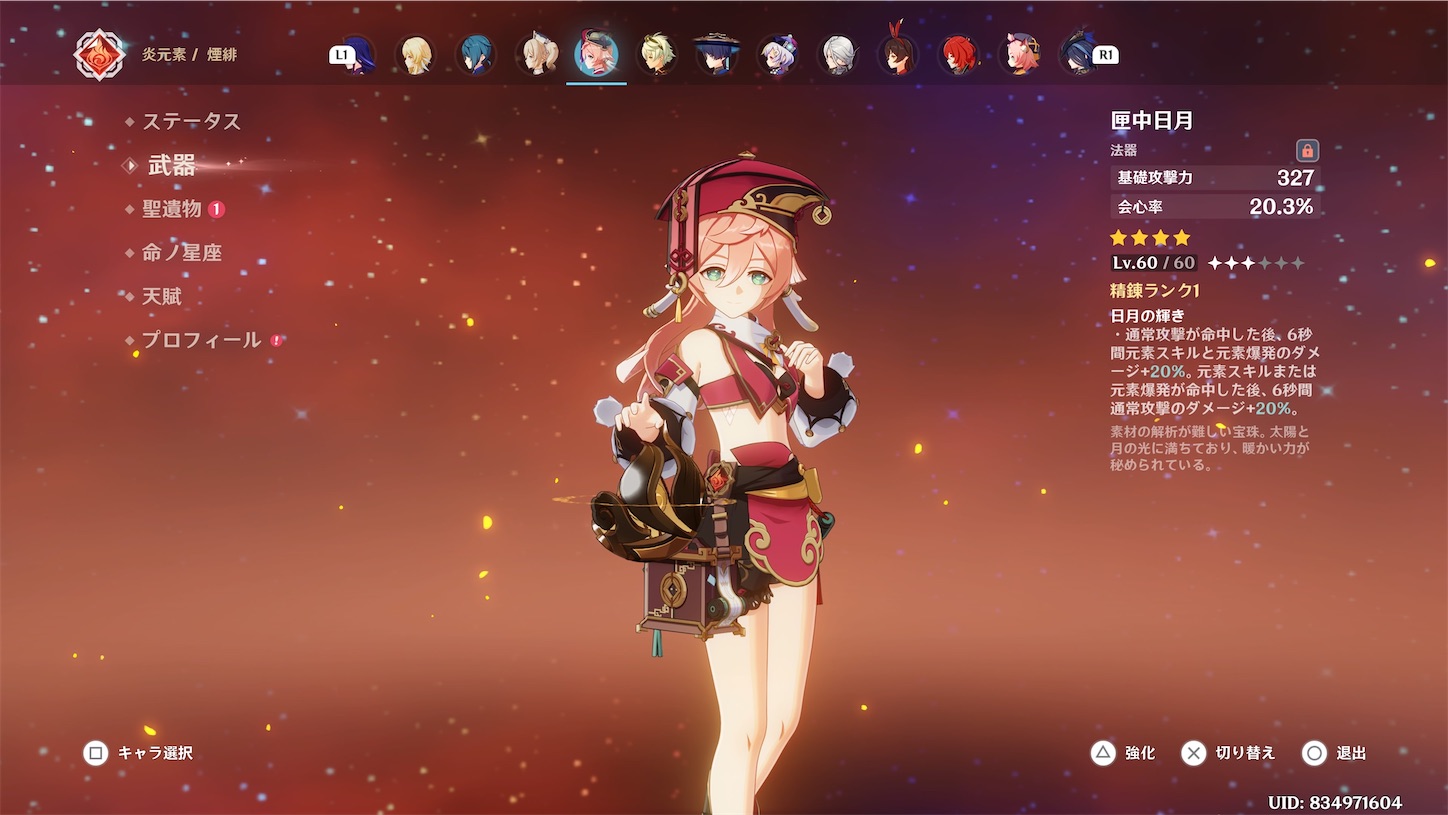
Task: Click the weapon type label 法器
Action: pos(1124,150)
